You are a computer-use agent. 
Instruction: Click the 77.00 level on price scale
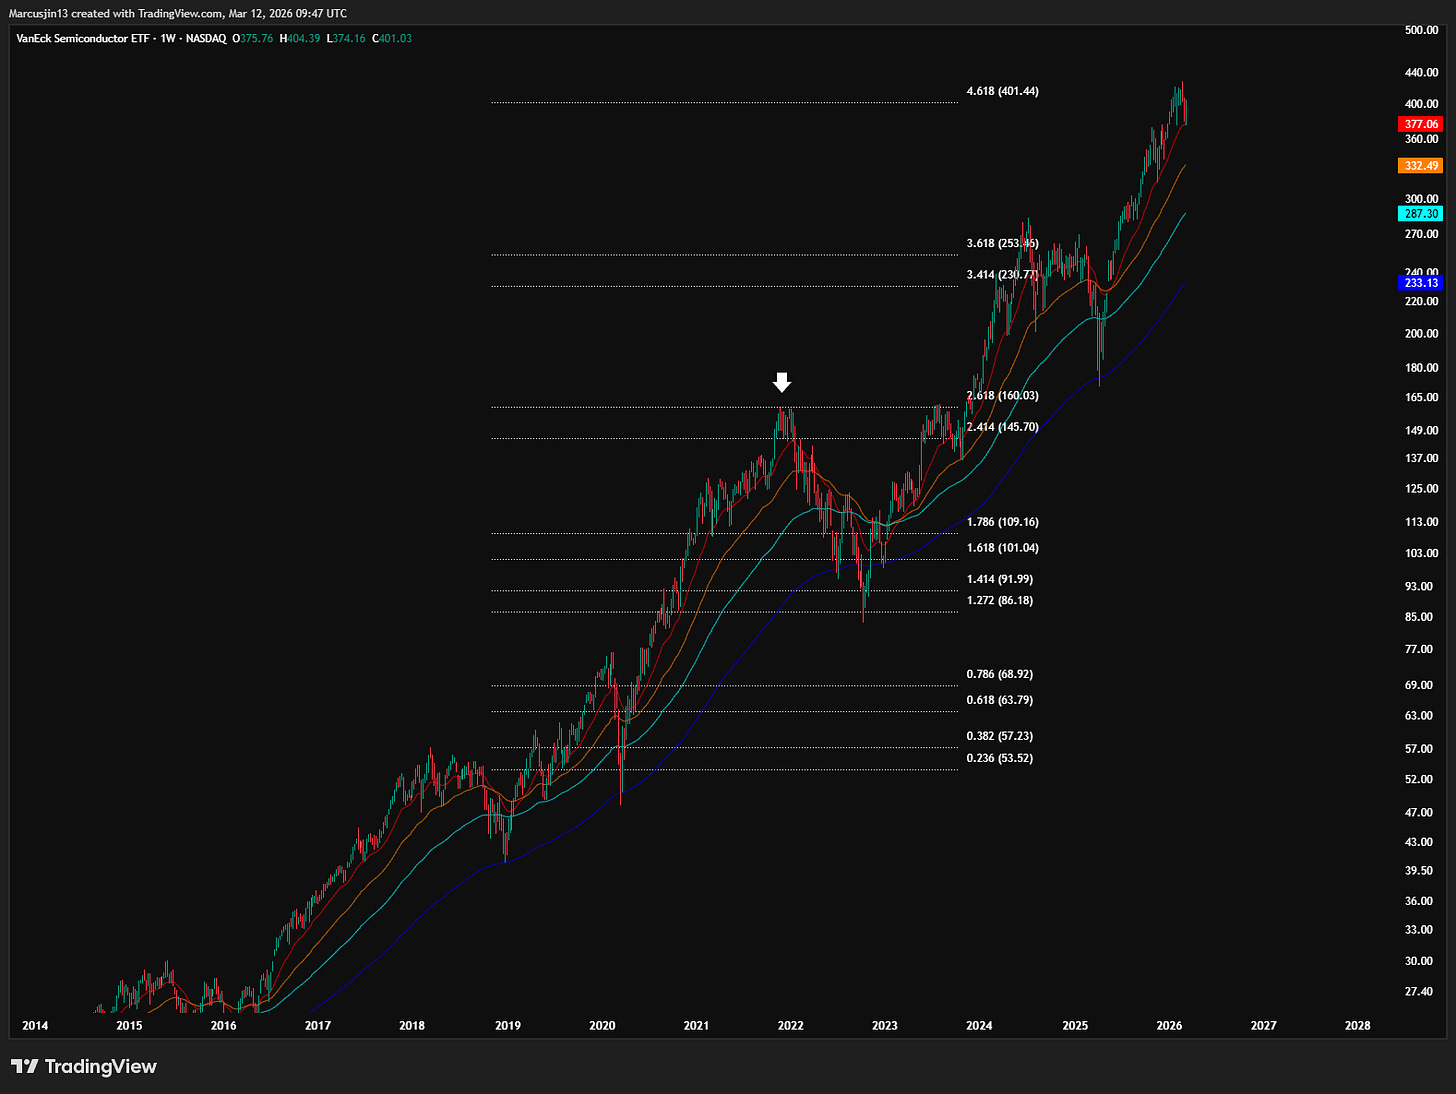1419,650
